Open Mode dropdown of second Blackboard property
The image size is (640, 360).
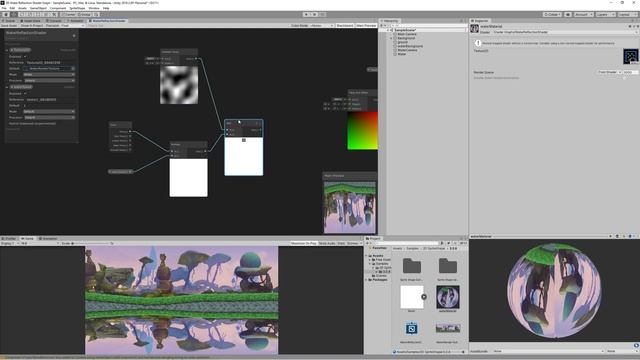click(x=49, y=111)
